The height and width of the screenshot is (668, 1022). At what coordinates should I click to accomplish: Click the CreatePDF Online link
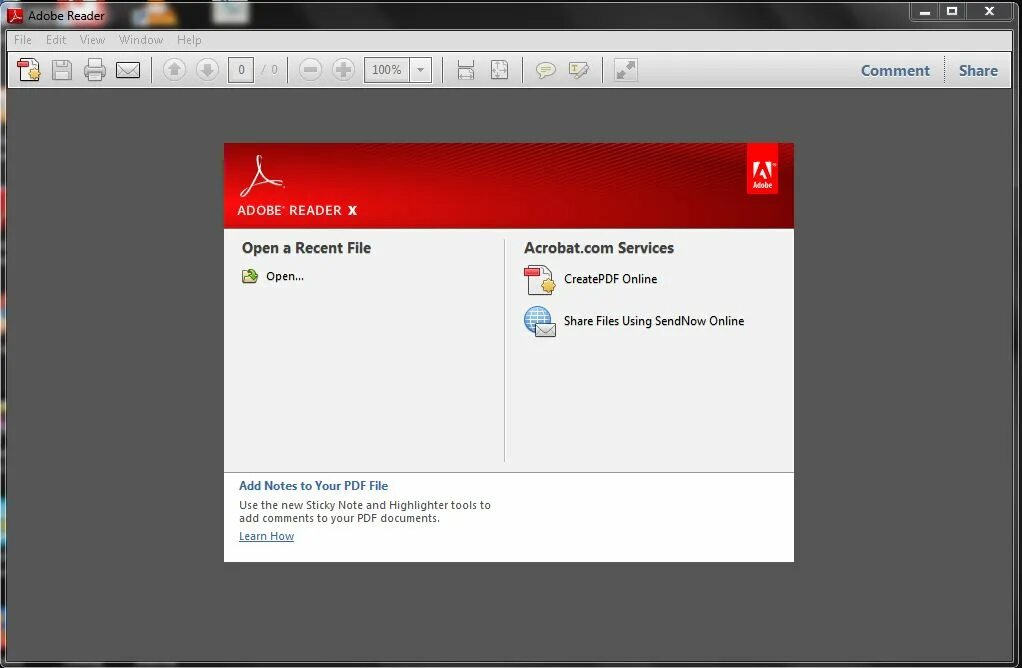610,279
